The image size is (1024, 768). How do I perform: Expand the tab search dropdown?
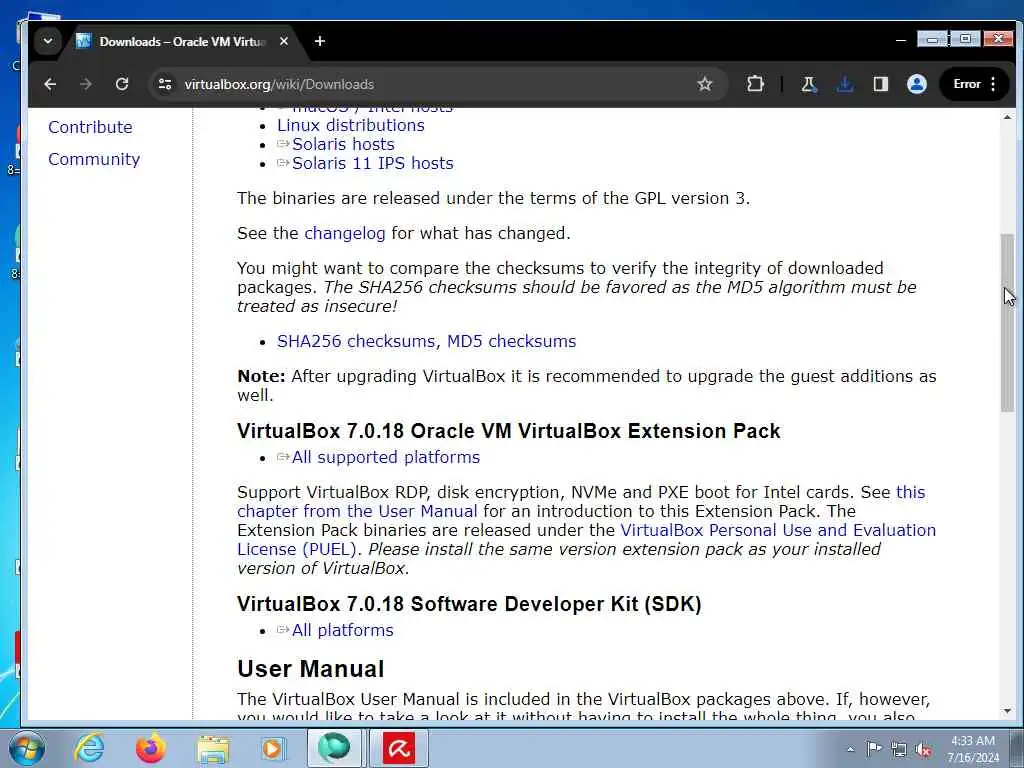coord(48,41)
